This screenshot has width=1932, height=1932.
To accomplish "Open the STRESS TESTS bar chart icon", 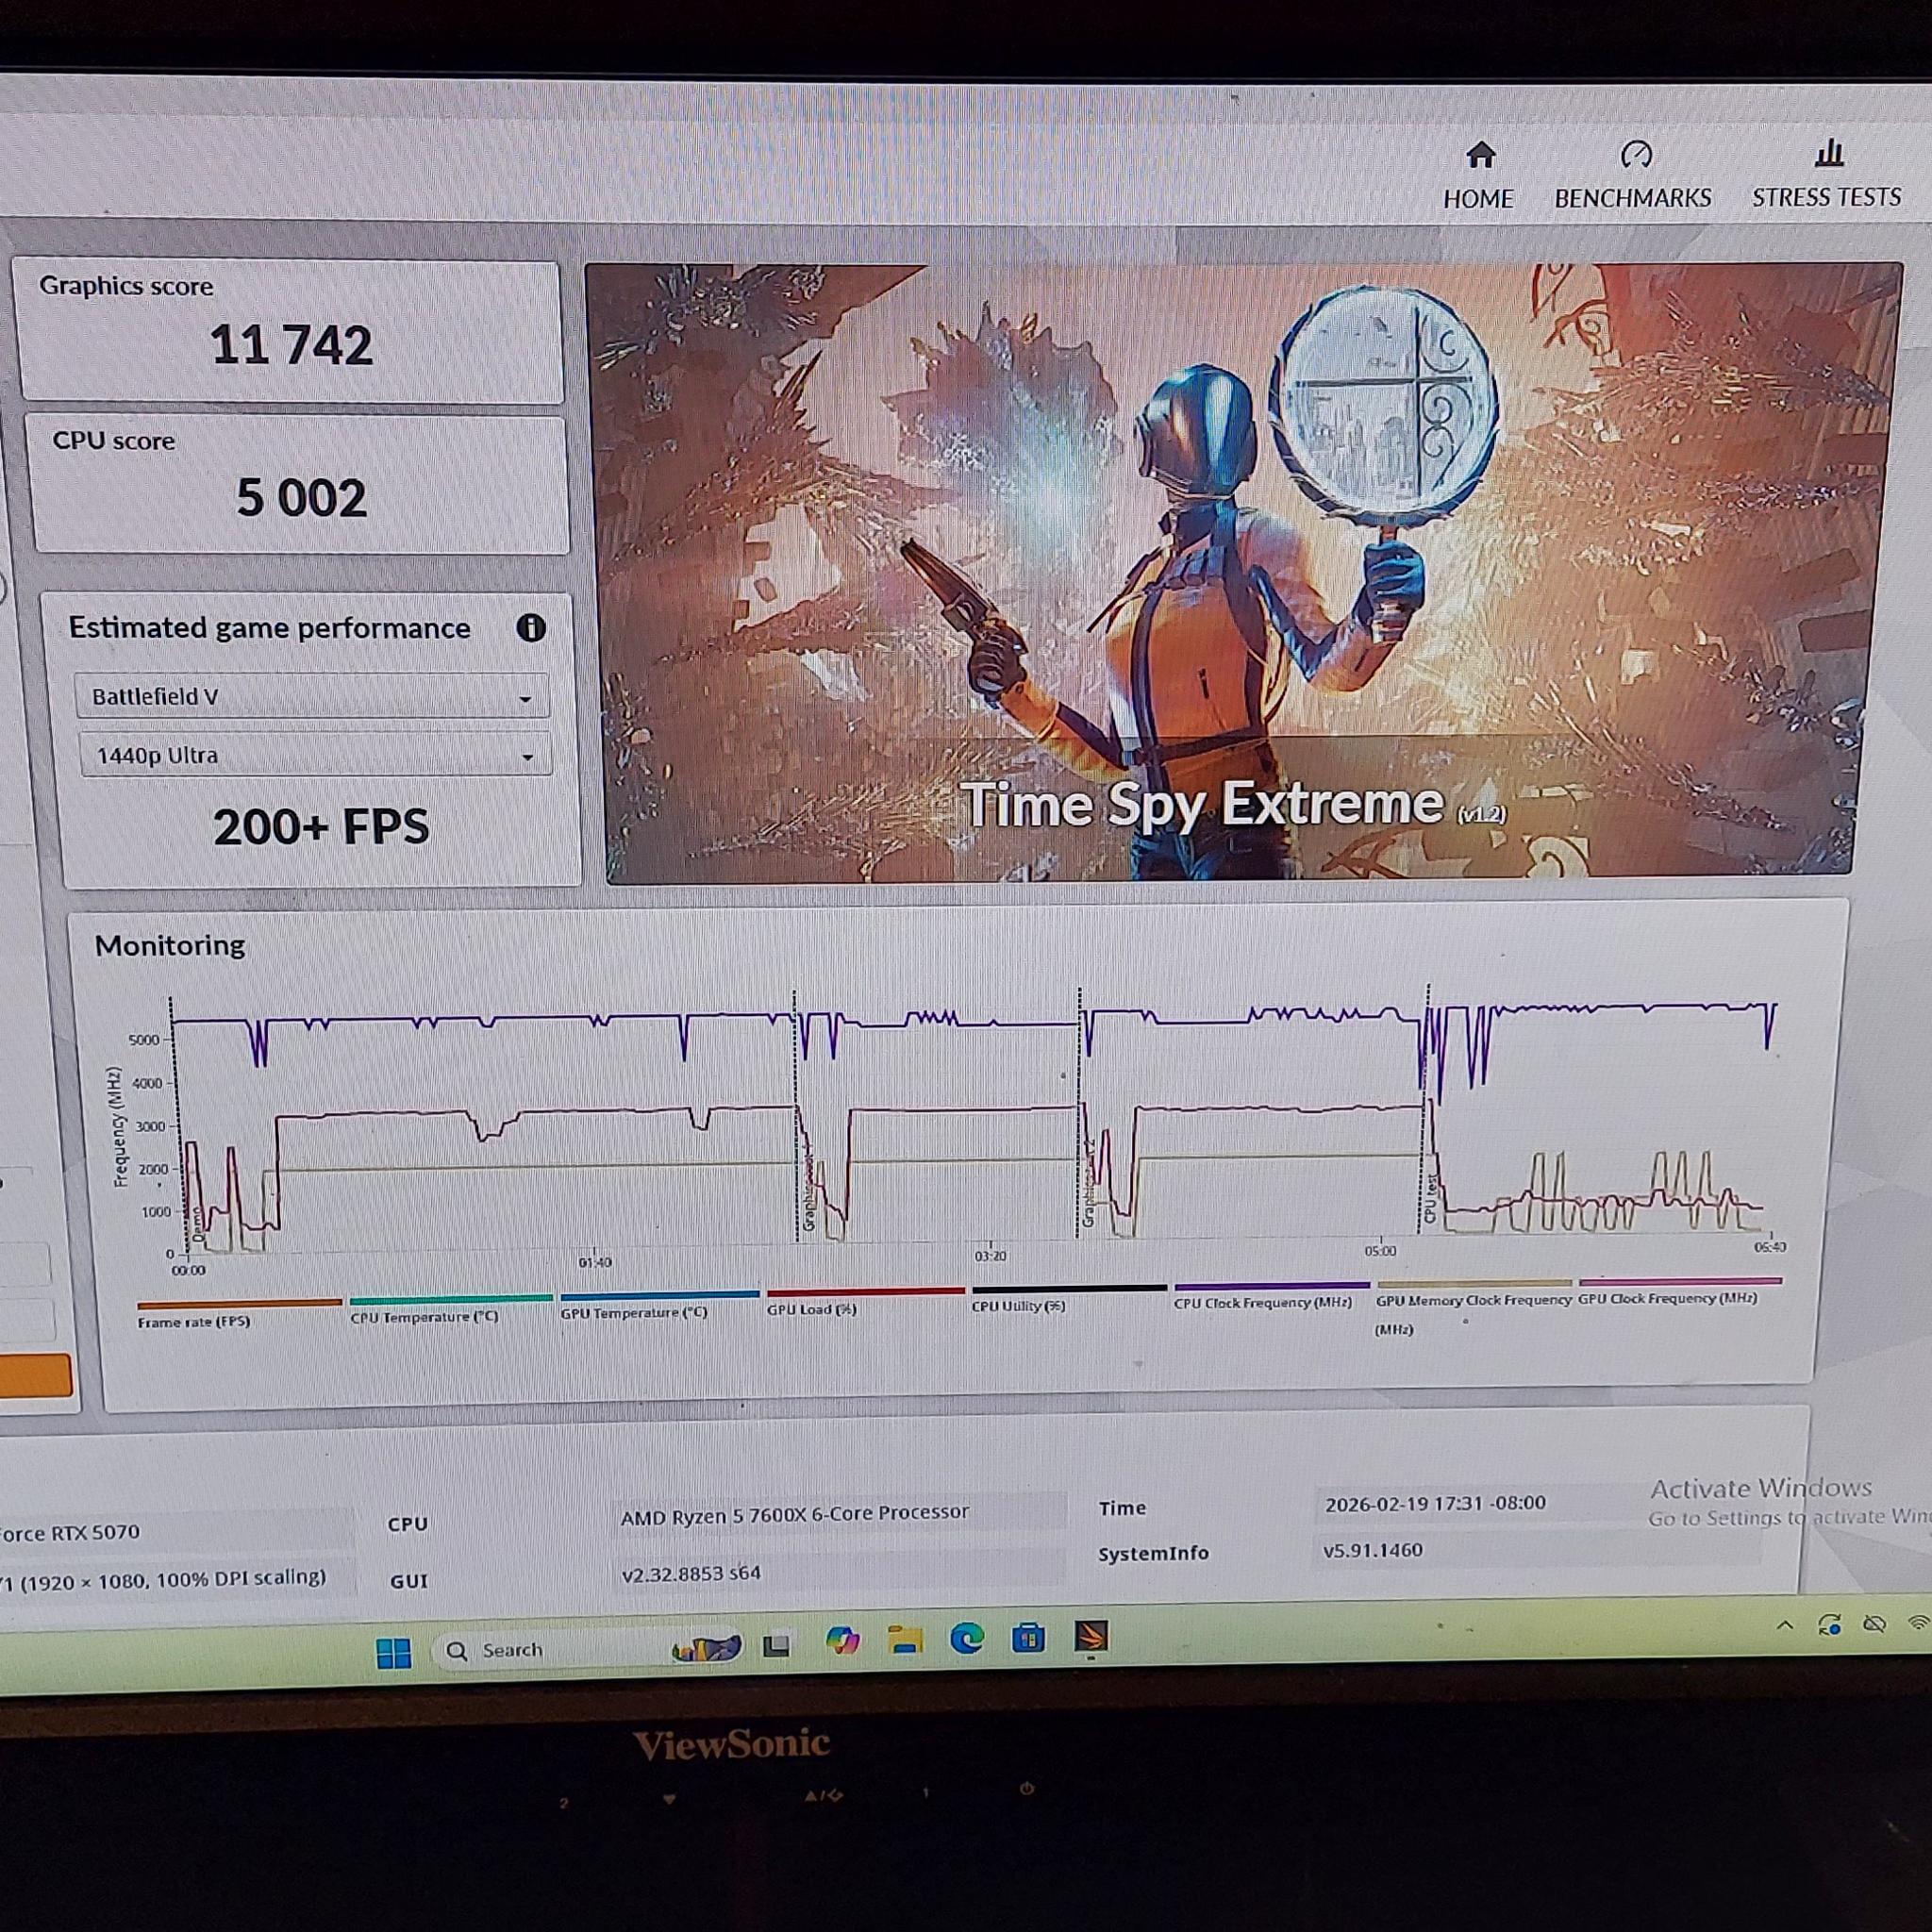I will (x=1829, y=152).
